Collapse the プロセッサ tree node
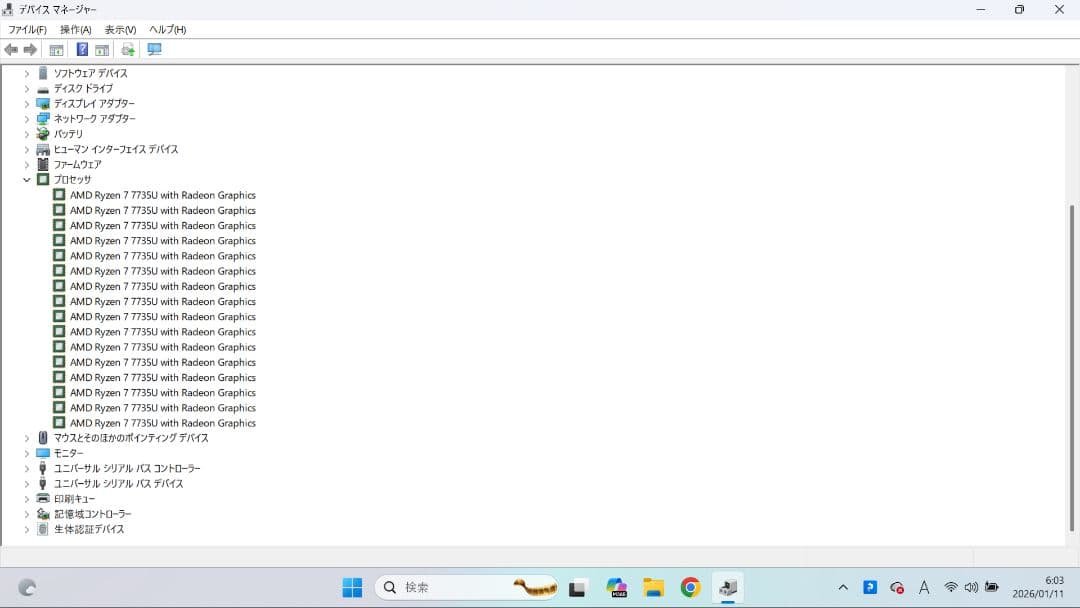The width and height of the screenshot is (1080, 608). pyautogui.click(x=27, y=180)
